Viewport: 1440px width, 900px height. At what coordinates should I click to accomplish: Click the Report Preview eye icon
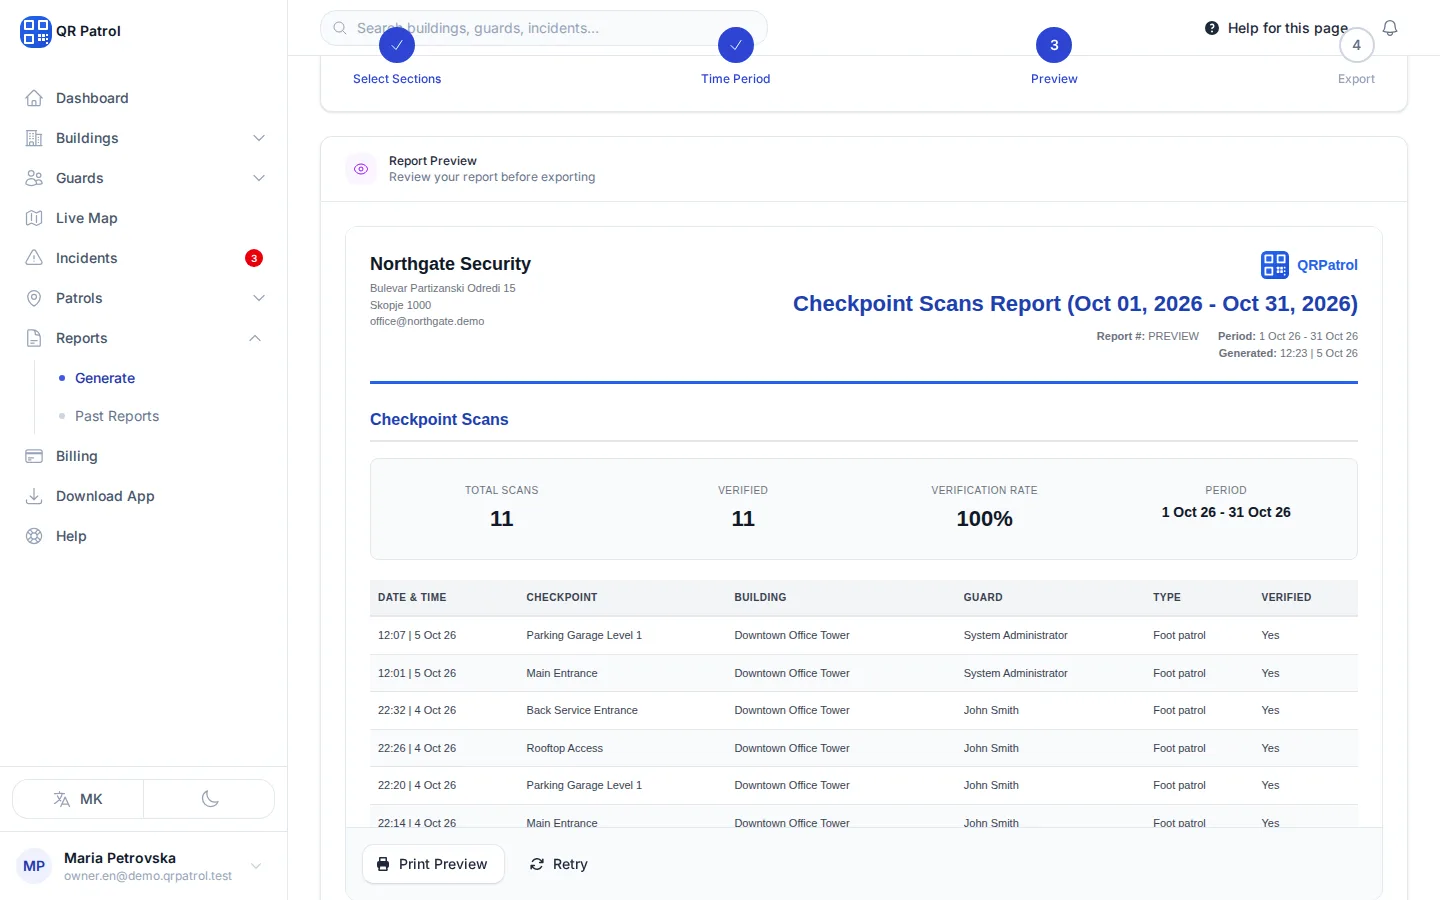pyautogui.click(x=361, y=169)
